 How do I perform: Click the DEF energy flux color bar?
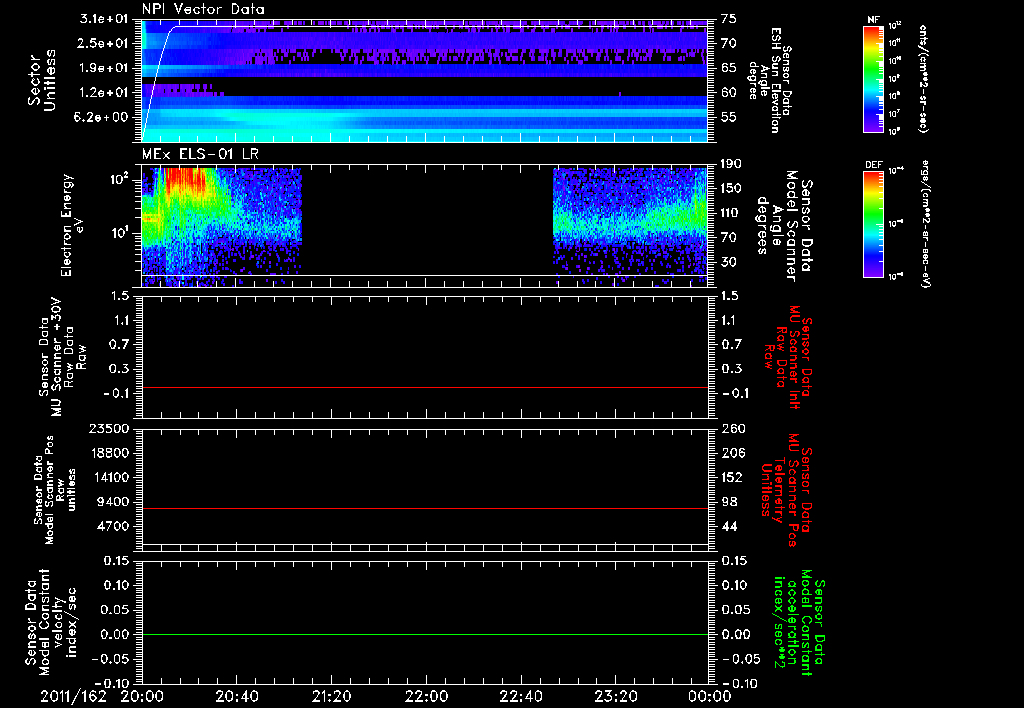click(x=873, y=224)
